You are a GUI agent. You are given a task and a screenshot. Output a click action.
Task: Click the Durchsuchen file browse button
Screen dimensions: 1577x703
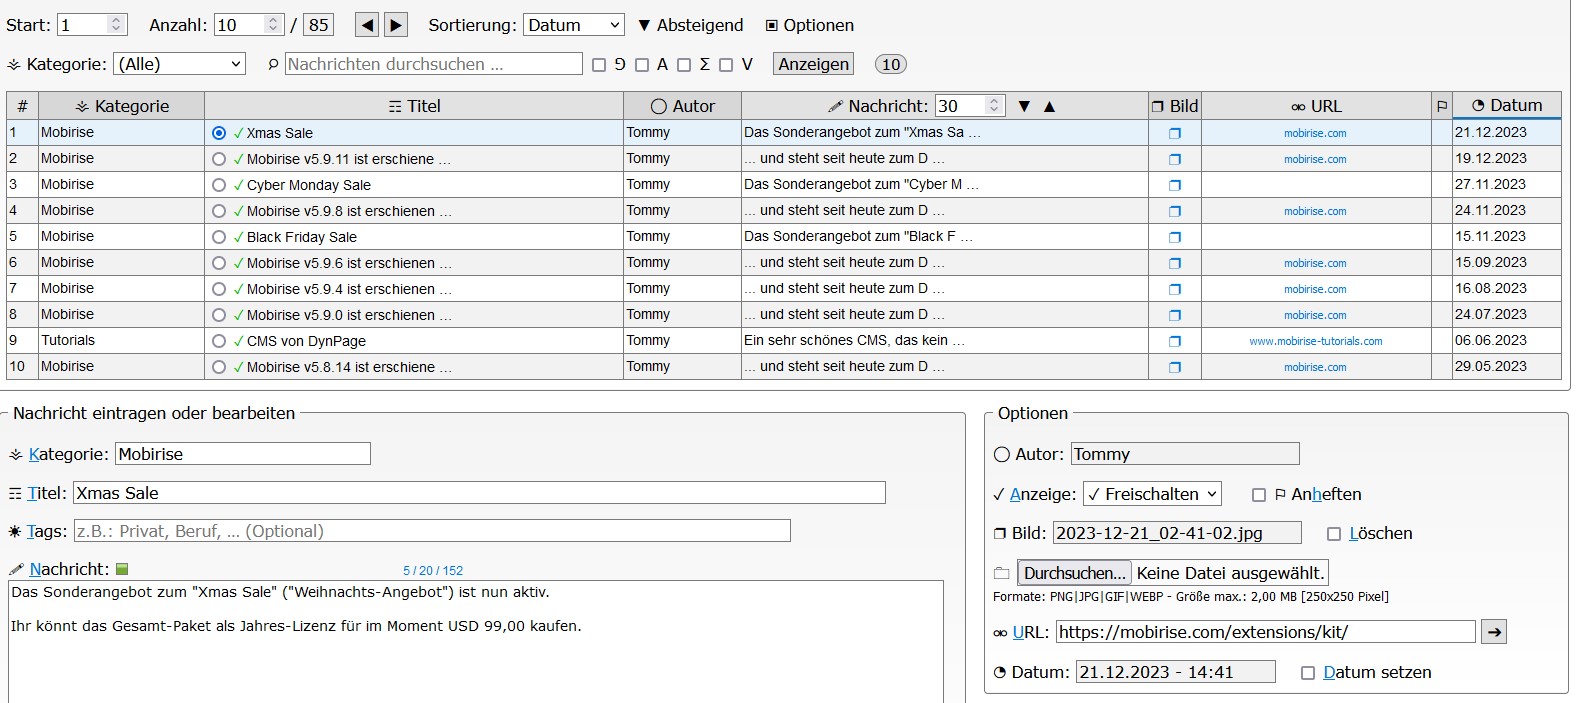tap(1075, 573)
